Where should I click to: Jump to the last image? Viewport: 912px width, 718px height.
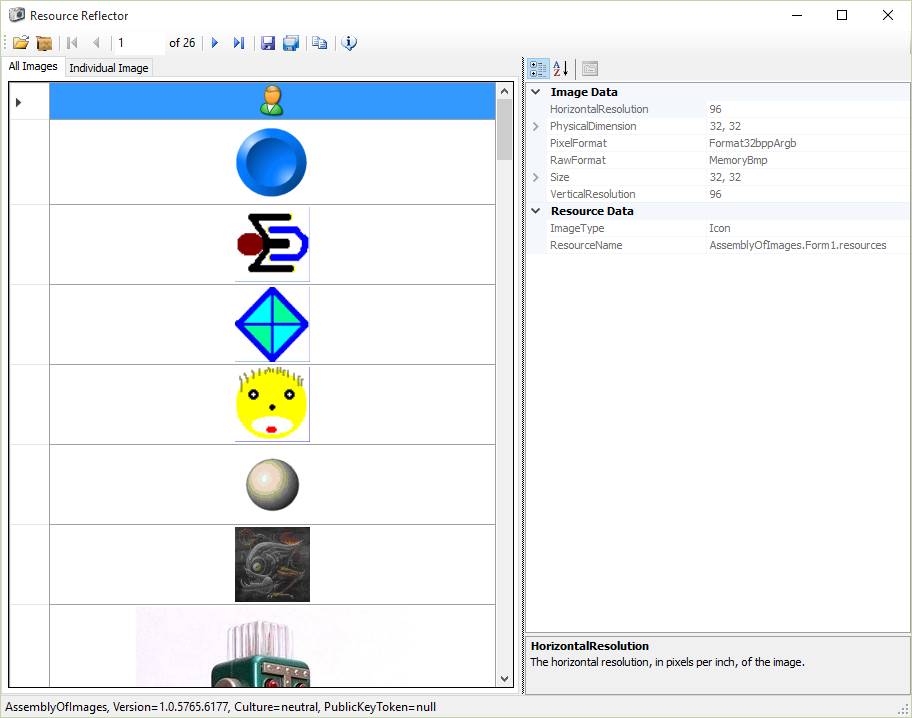pyautogui.click(x=238, y=43)
